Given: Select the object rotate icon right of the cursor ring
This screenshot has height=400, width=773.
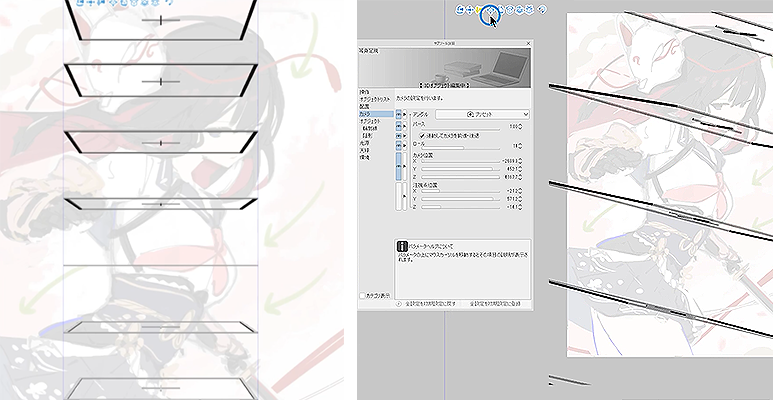Looking at the screenshot, I should [500, 9].
